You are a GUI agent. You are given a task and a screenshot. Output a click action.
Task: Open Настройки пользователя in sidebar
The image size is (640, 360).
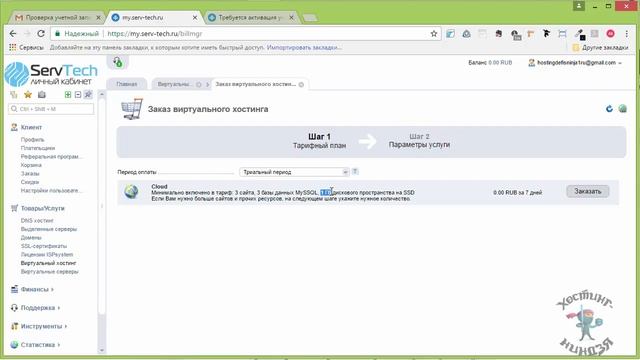(51, 191)
